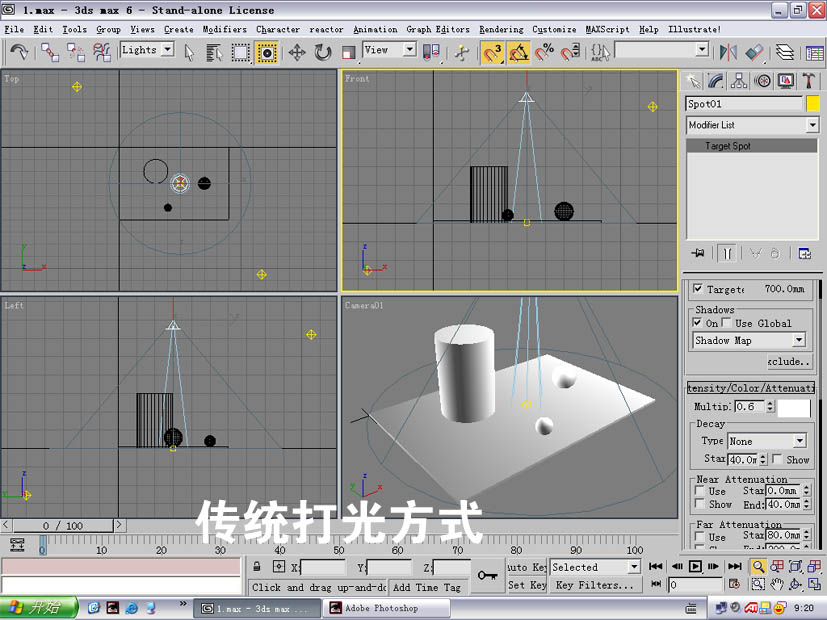This screenshot has height=620, width=827.
Task: Enable the Use Global checkbox
Action: point(726,323)
